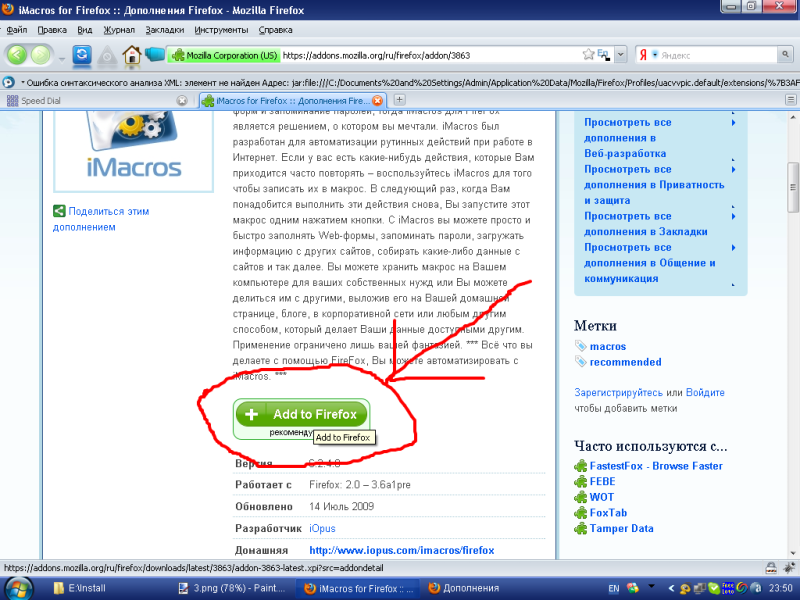Open the back/forward history dropdown arrow

[x=62, y=59]
